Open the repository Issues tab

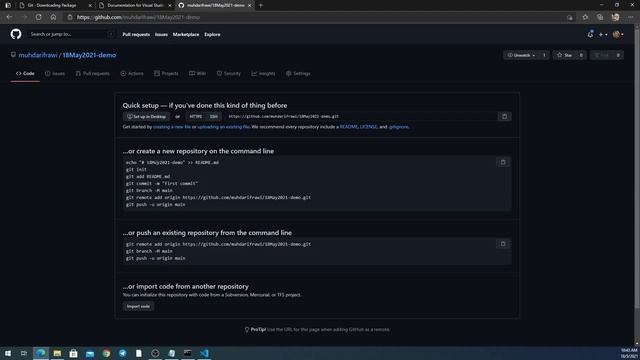coord(55,73)
